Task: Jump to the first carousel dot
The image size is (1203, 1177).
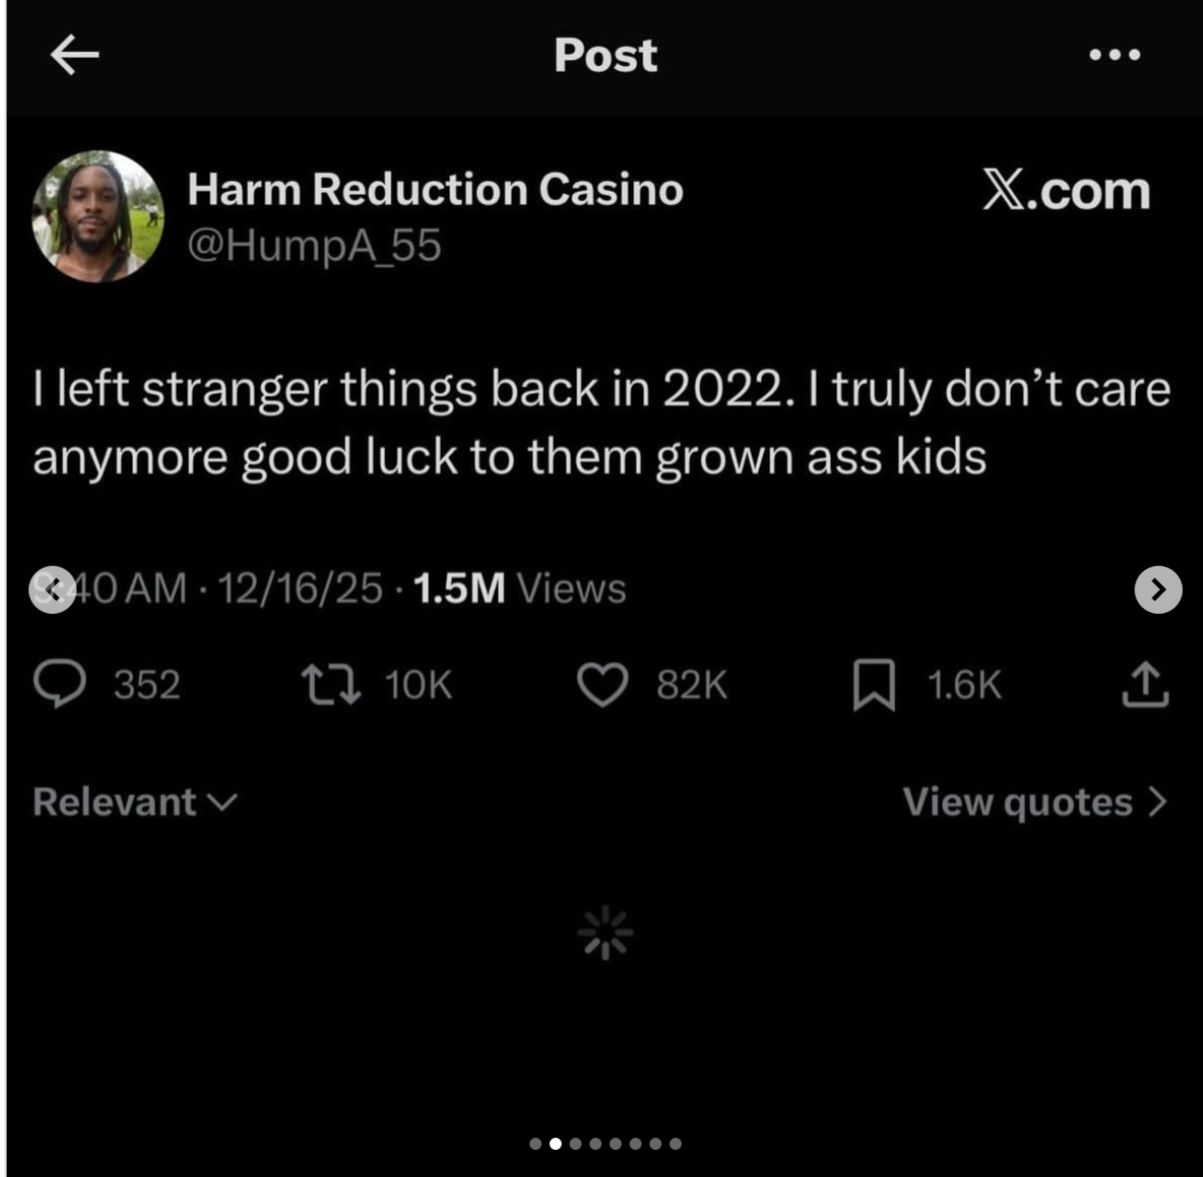Action: pos(535,1143)
